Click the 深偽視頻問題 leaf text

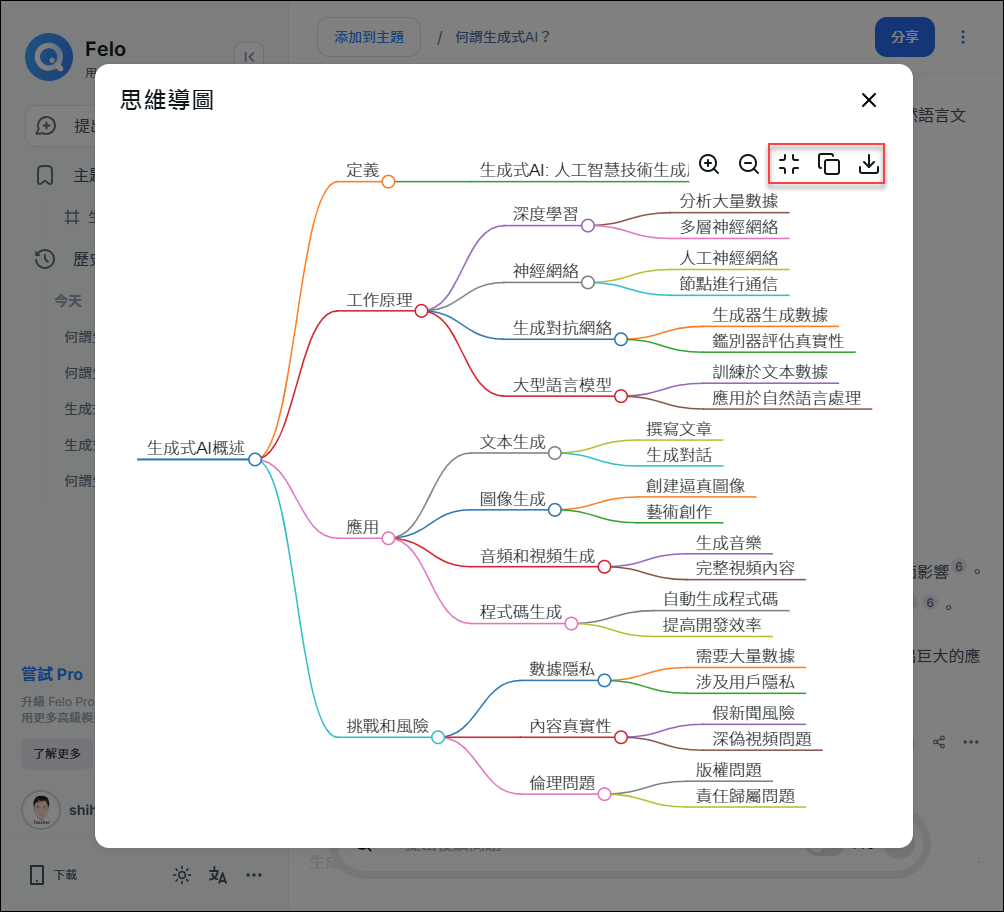(762, 738)
